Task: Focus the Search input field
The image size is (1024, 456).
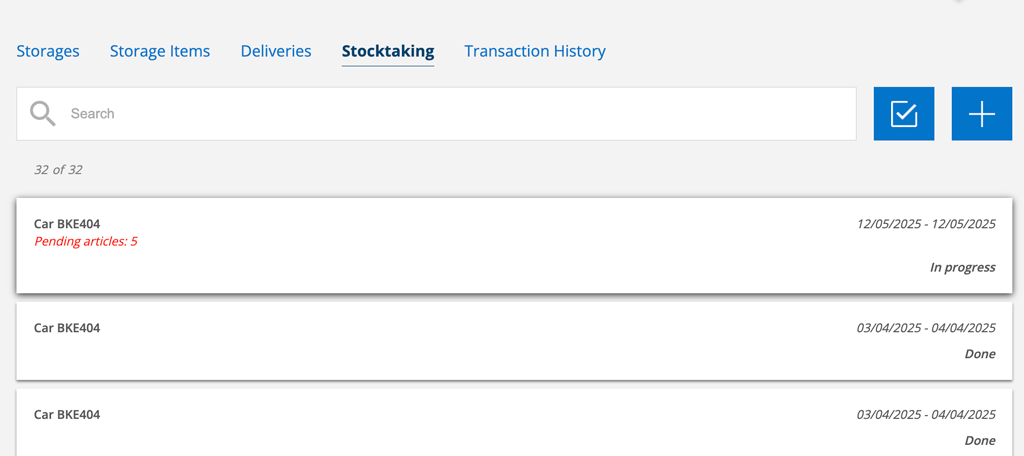Action: [436, 114]
